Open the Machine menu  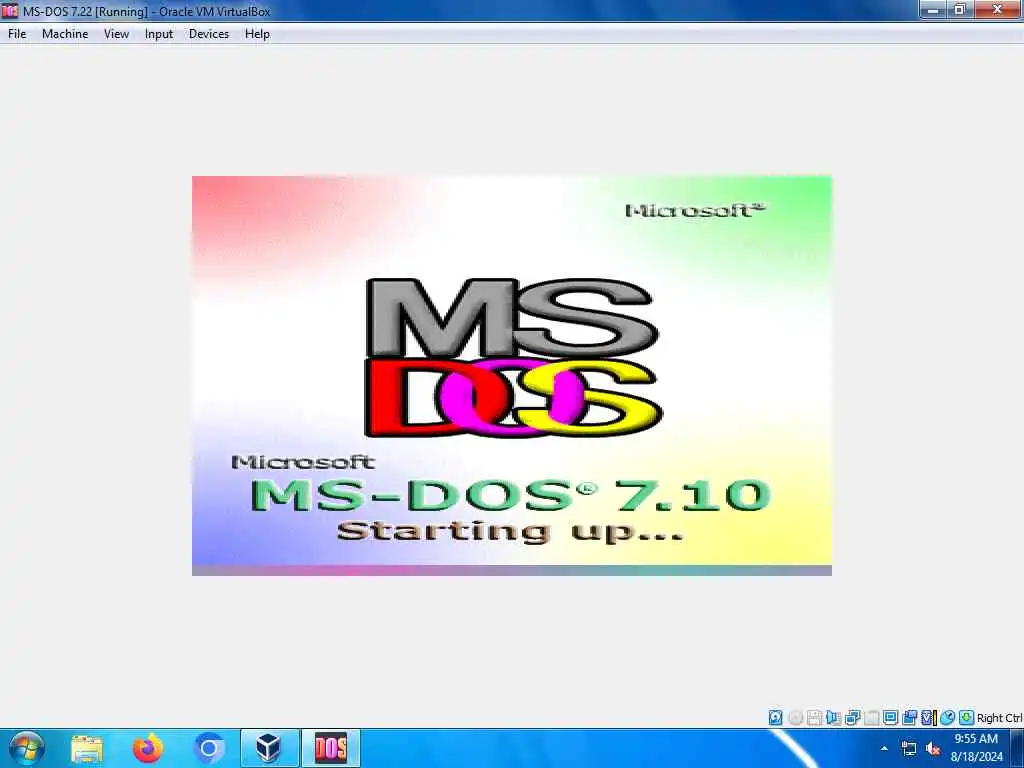[65, 34]
